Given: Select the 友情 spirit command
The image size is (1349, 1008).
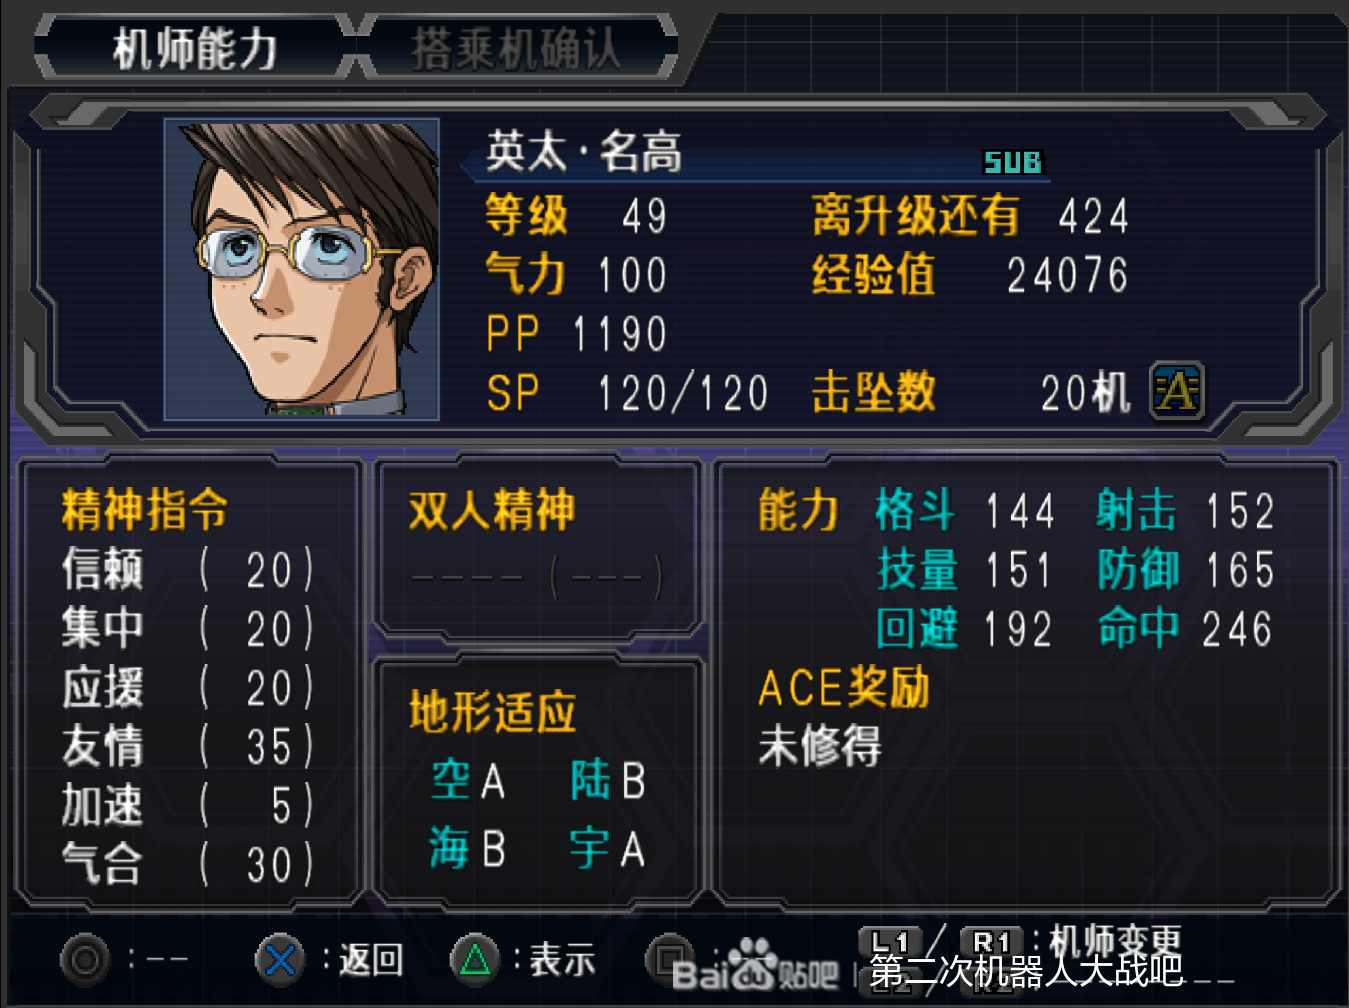Looking at the screenshot, I should coord(188,747).
